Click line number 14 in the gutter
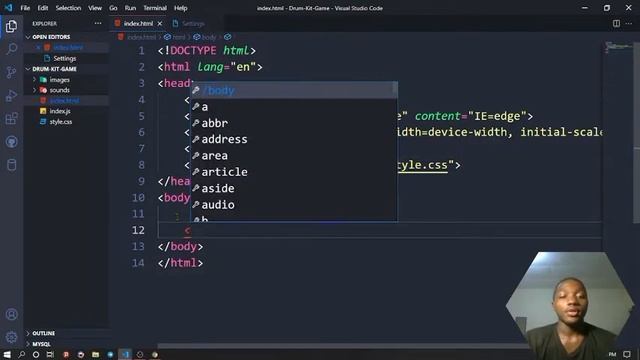The width and height of the screenshot is (640, 360). (138, 263)
